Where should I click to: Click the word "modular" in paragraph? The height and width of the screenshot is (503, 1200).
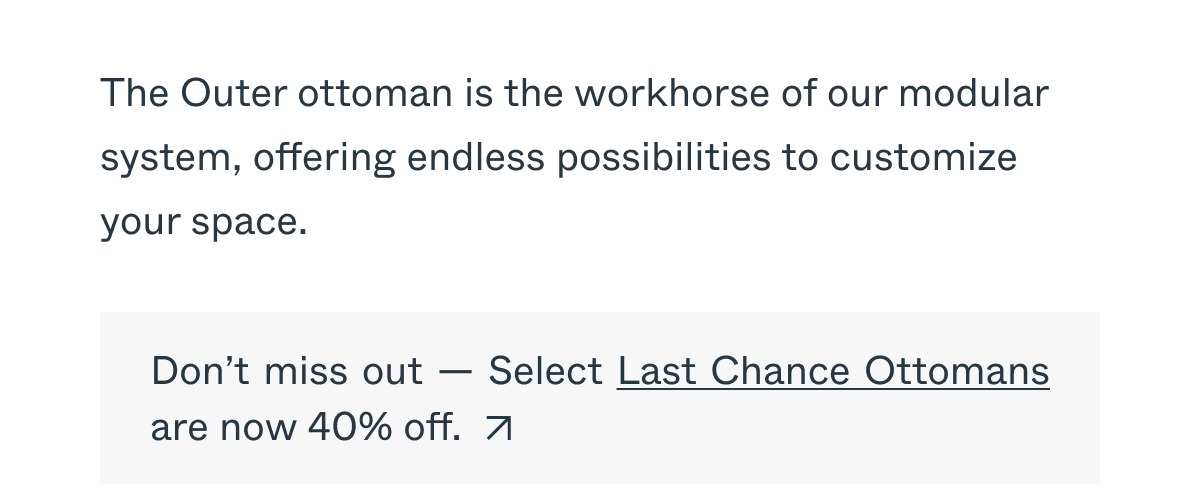pos(974,94)
